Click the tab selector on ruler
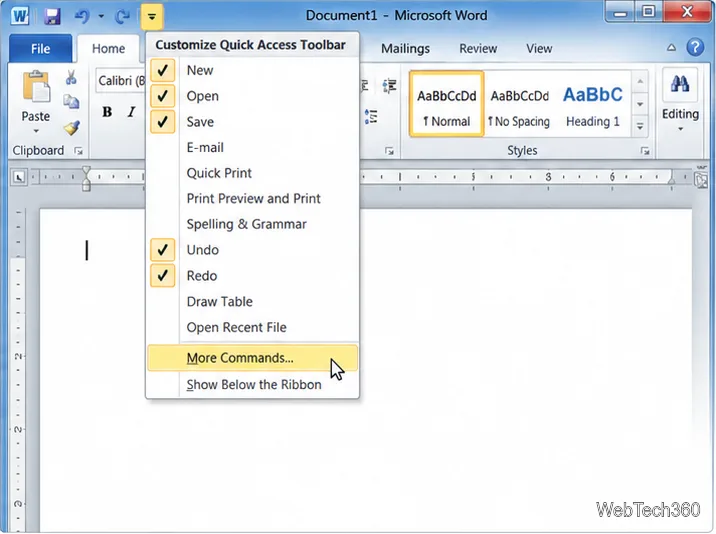Viewport: 716px width, 534px height. pos(19,177)
